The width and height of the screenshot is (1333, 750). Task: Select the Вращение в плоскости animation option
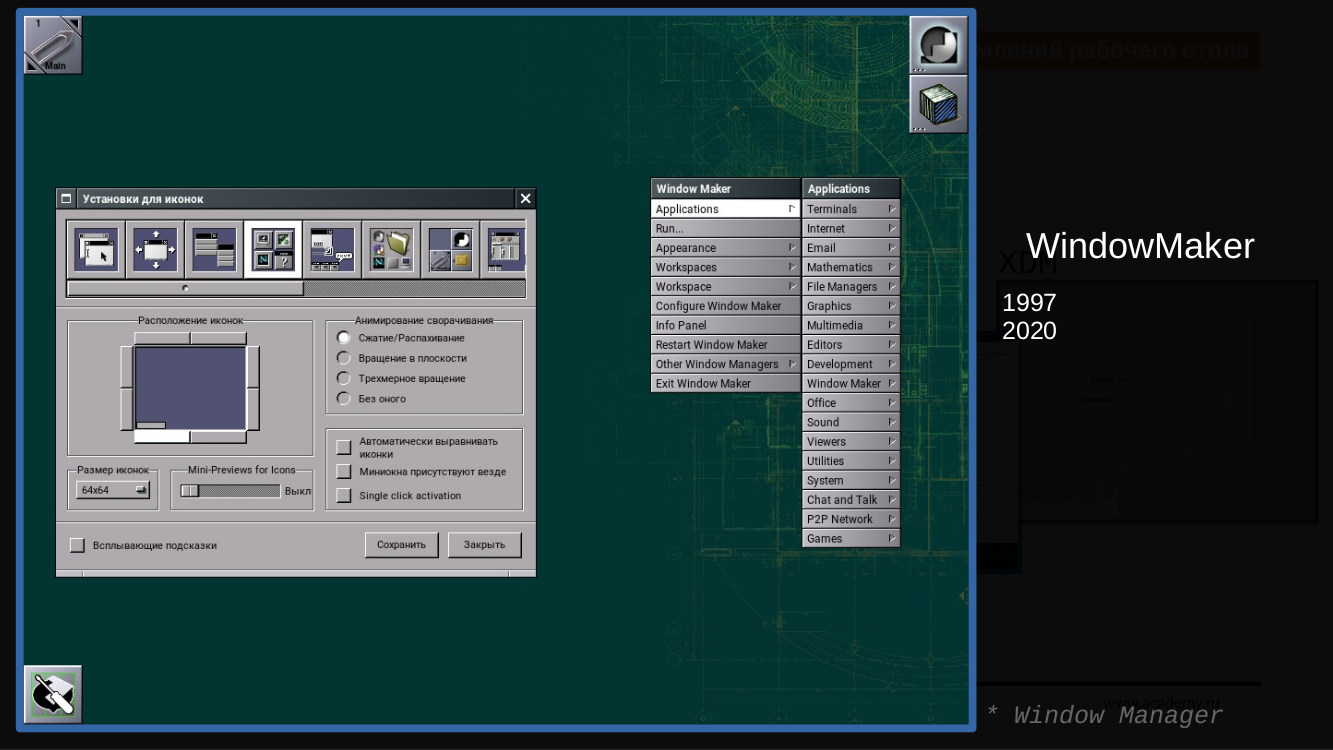click(x=344, y=358)
